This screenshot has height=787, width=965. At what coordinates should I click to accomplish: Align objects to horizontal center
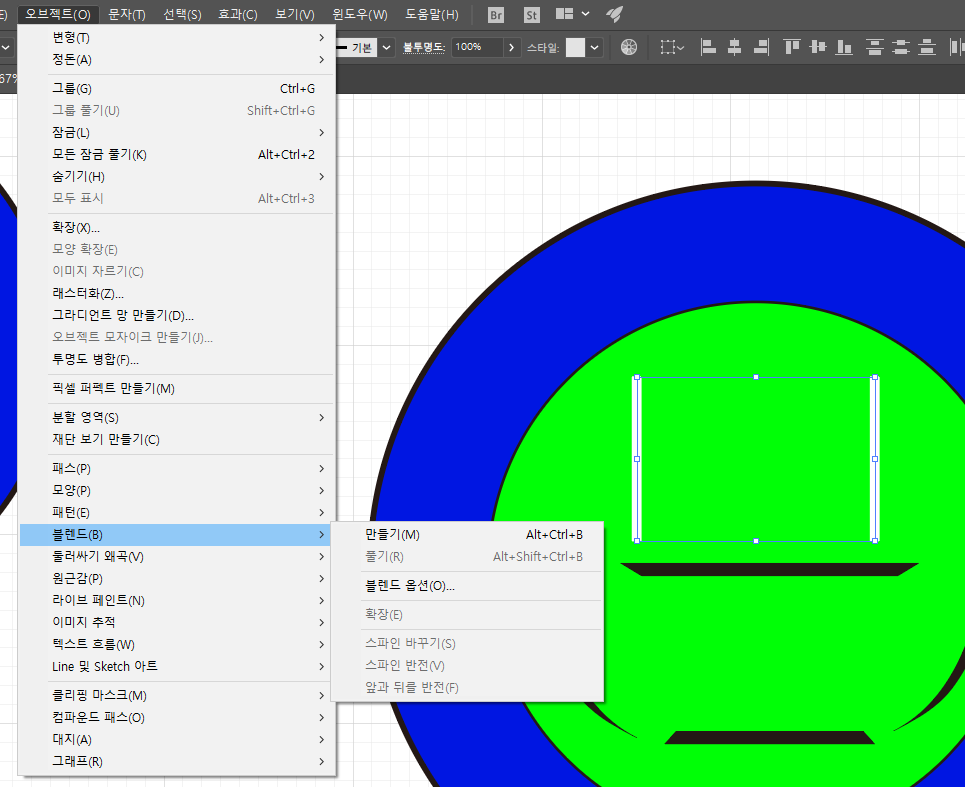pyautogui.click(x=734, y=47)
